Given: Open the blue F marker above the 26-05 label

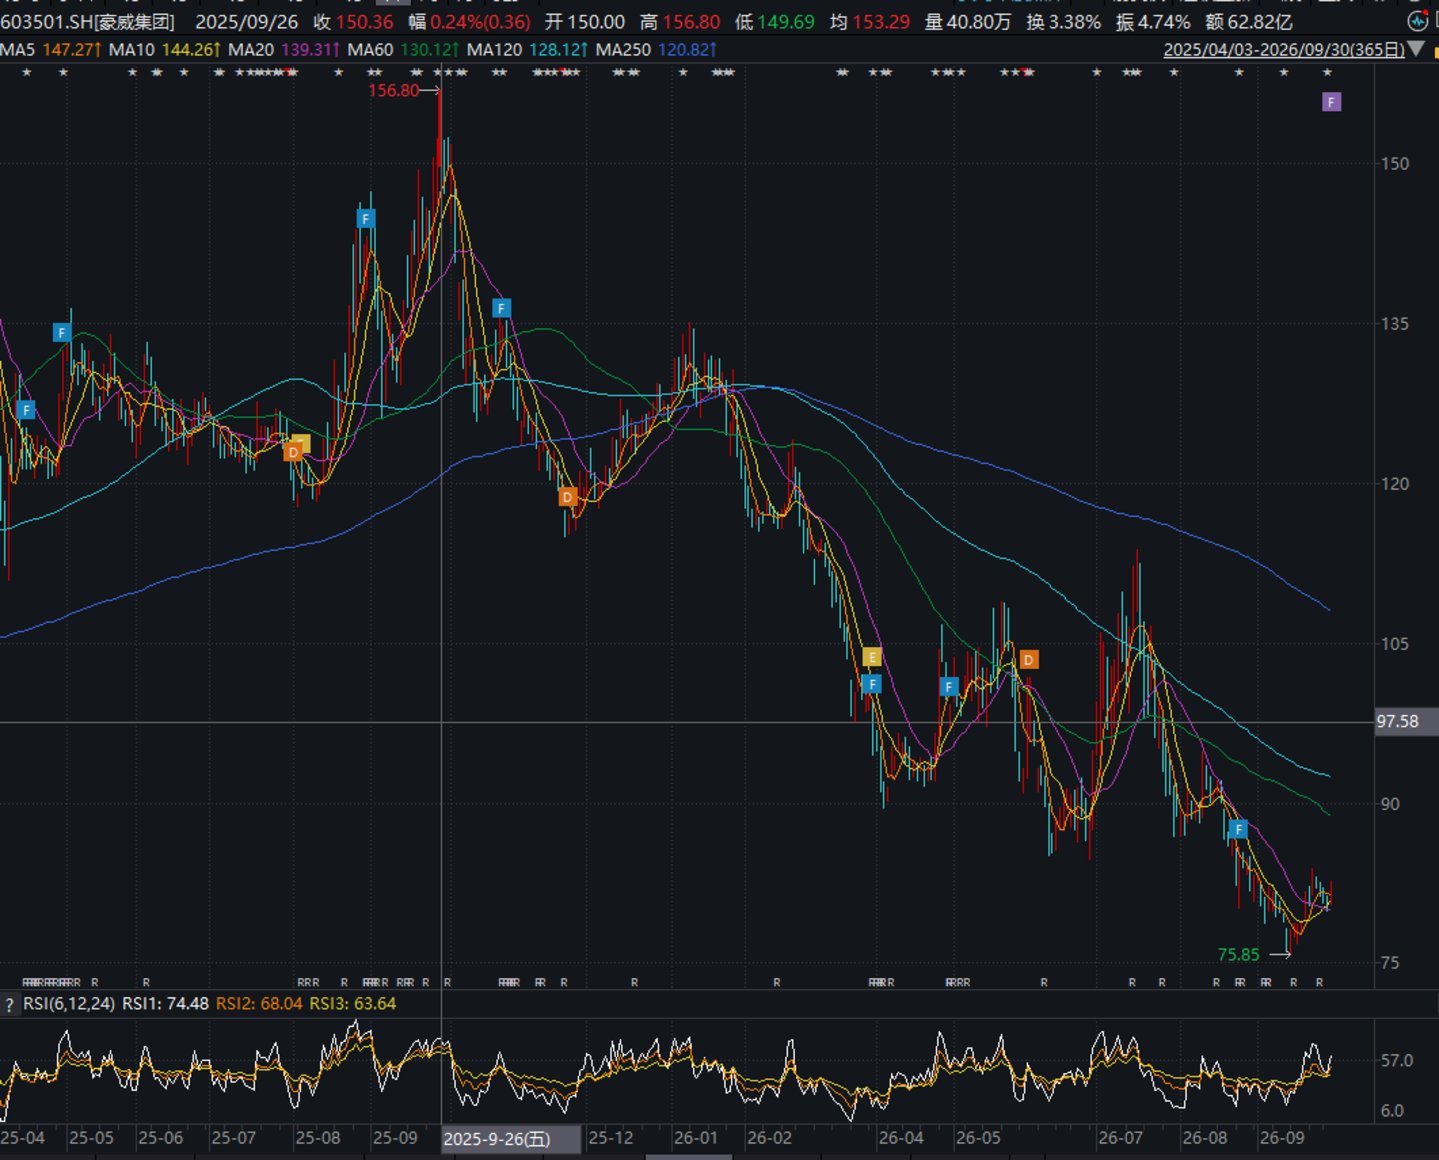Looking at the screenshot, I should 949,686.
